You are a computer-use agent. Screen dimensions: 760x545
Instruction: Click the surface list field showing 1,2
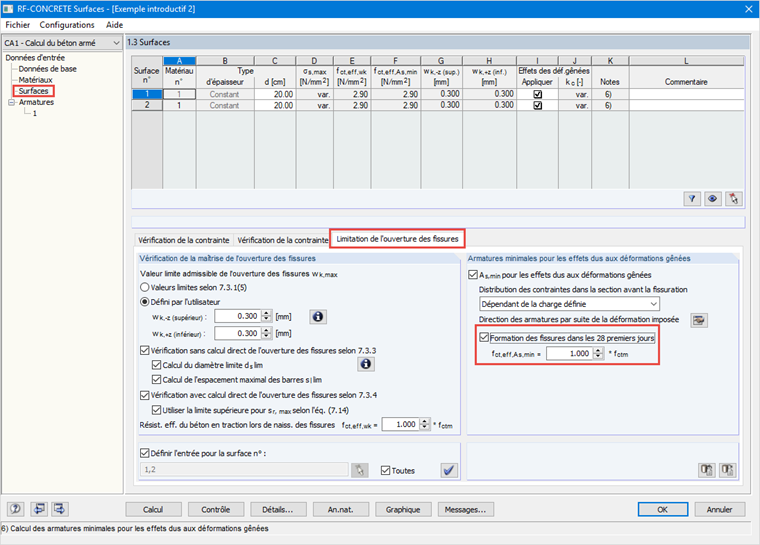pyautogui.click(x=244, y=470)
